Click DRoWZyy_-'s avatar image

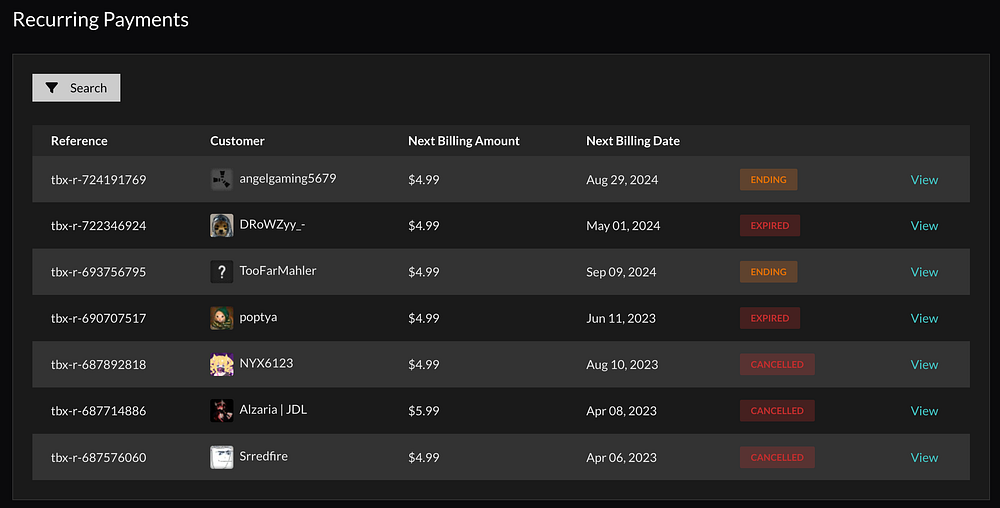tap(222, 226)
